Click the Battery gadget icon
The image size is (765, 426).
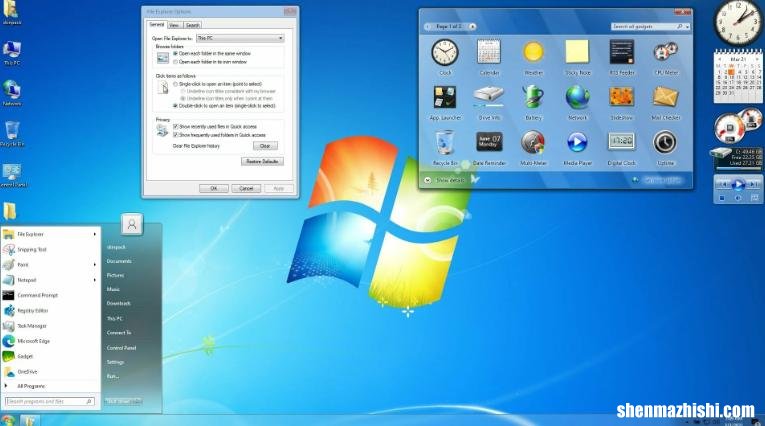(533, 97)
